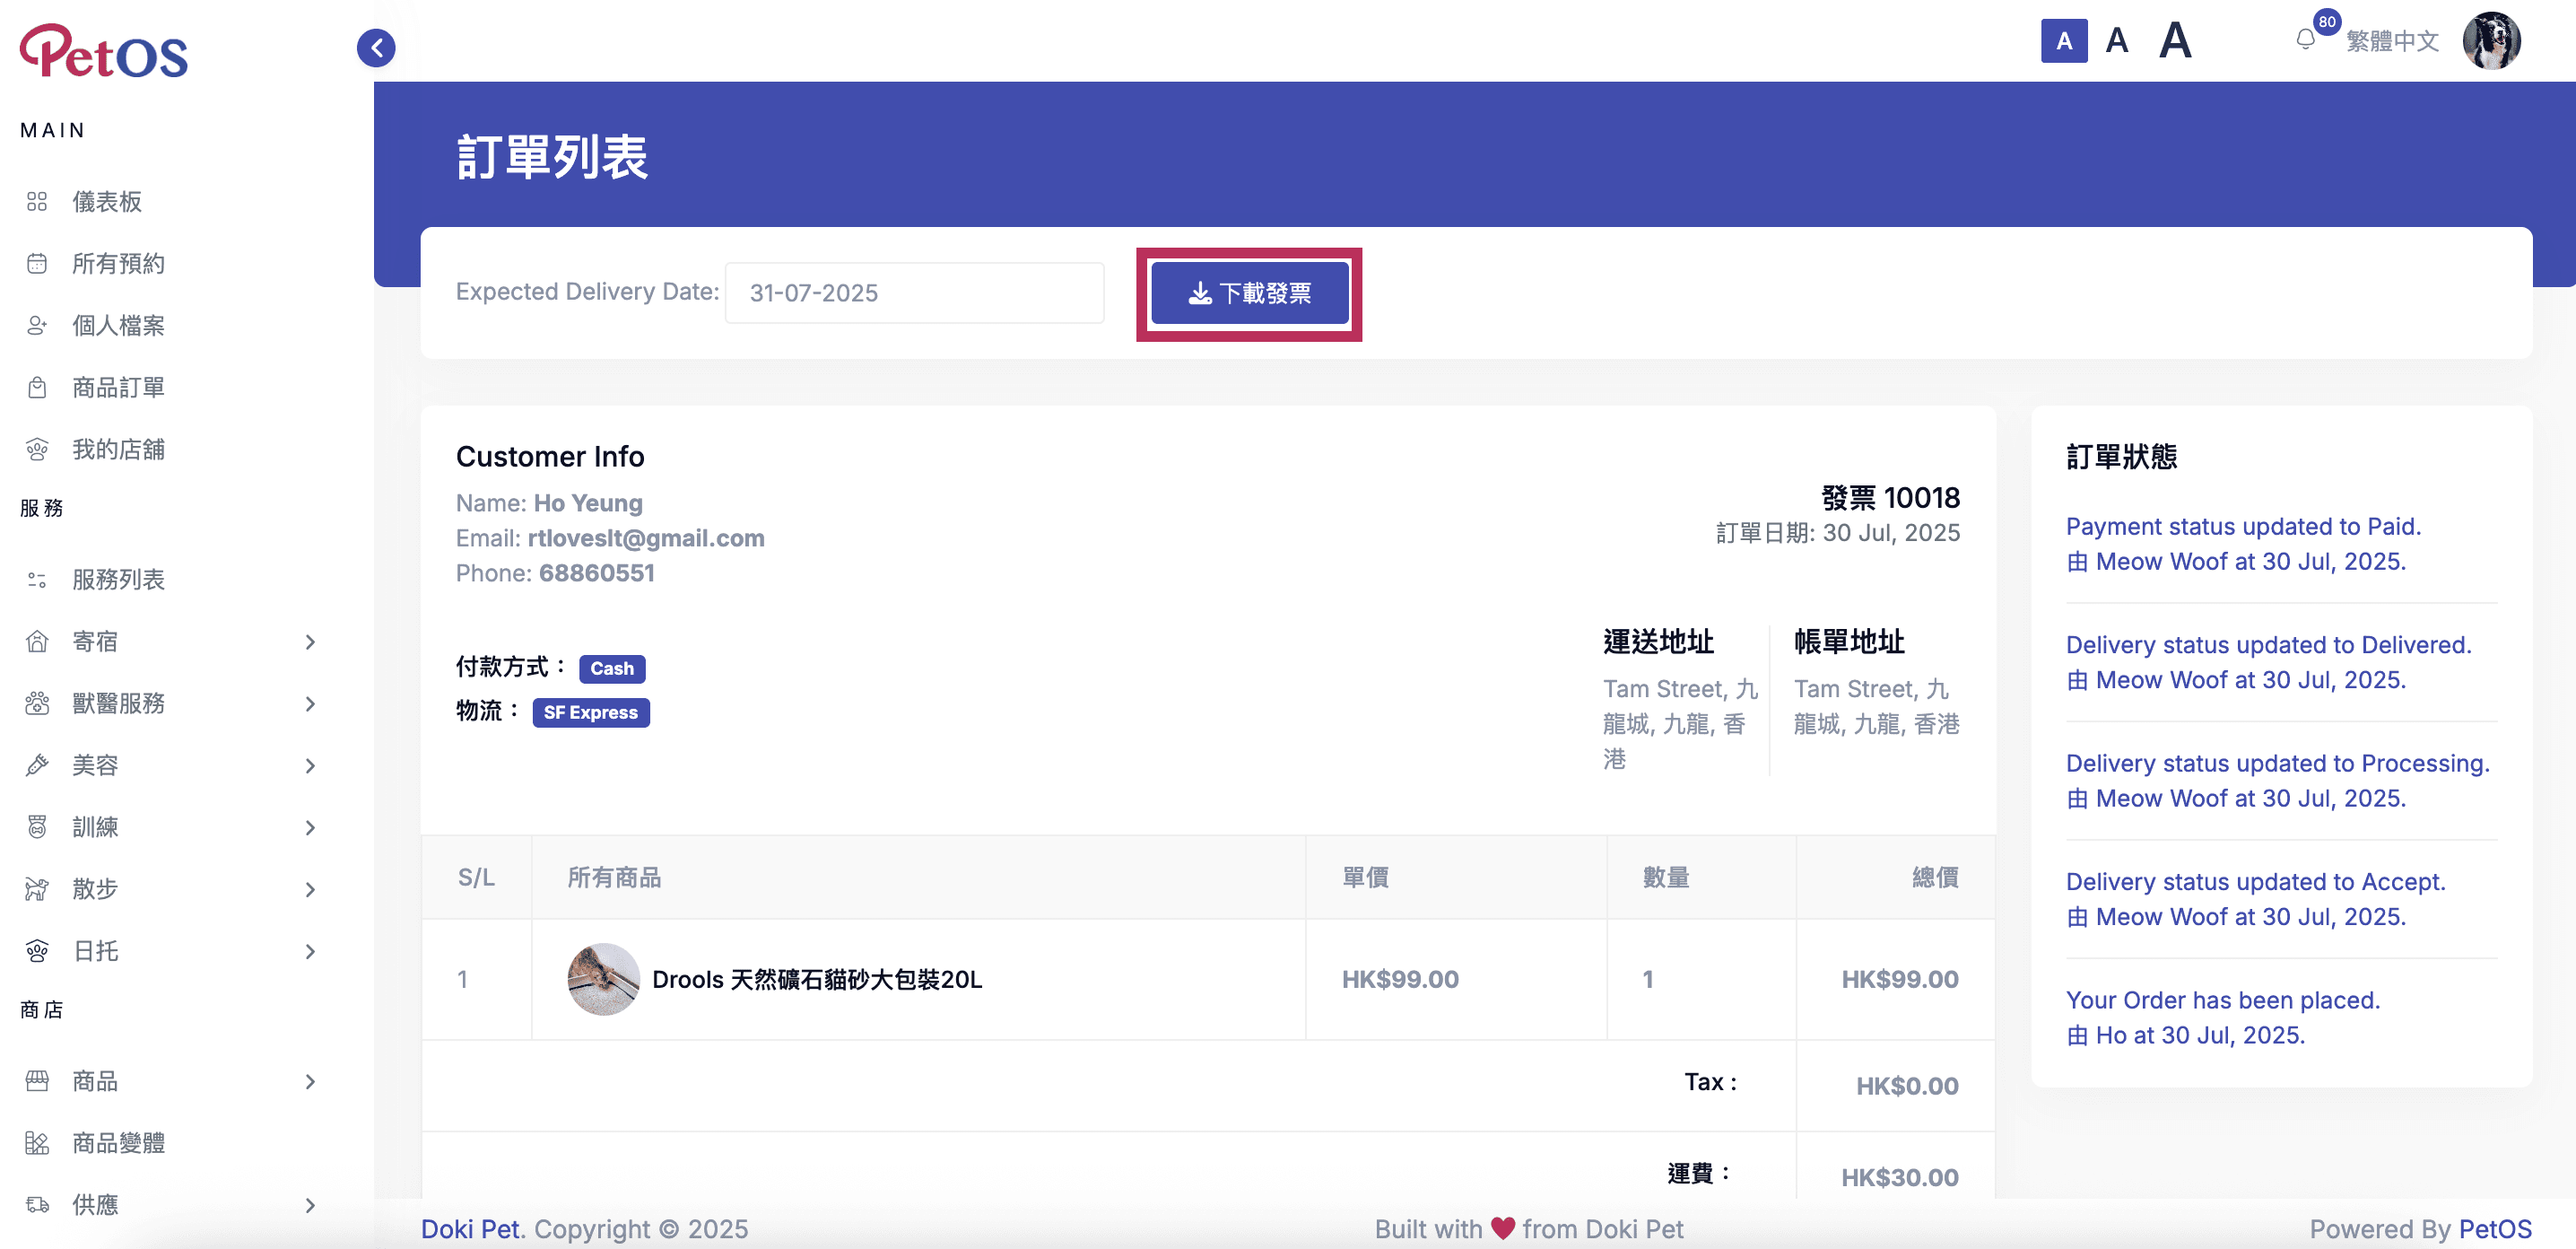
Task: Click the Drools 天然礦石貓砂大包裝20L product name
Action: coord(817,980)
